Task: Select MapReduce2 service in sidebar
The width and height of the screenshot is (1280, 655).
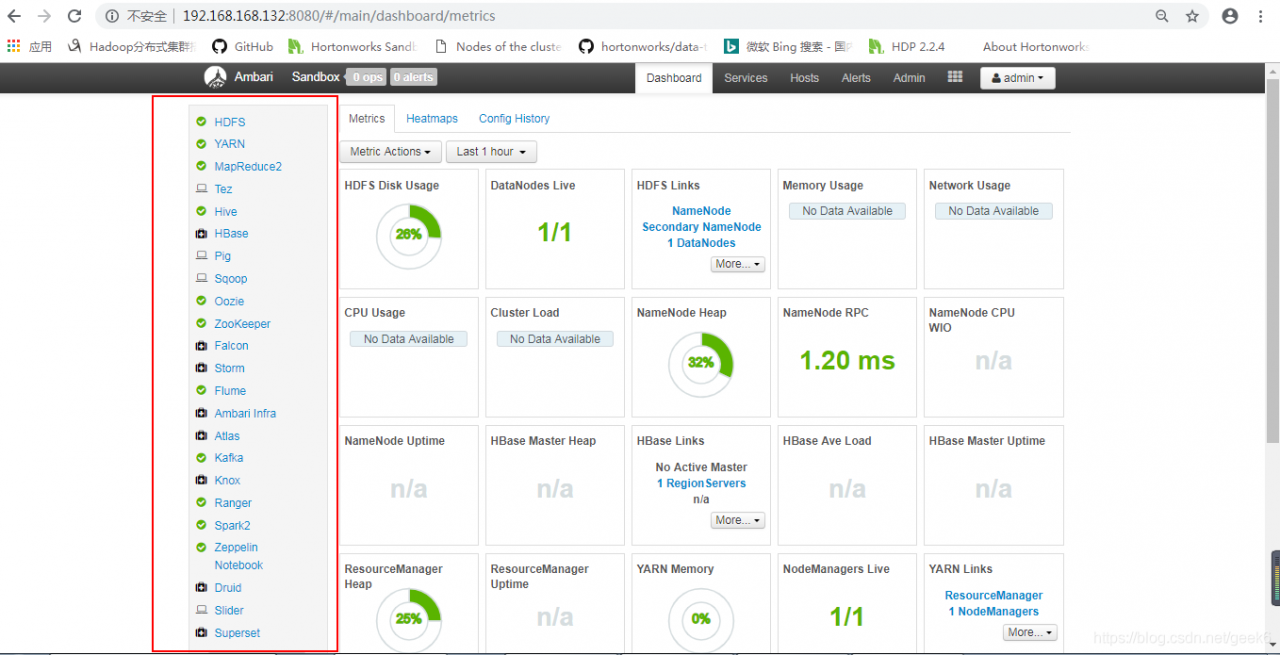Action: 248,167
